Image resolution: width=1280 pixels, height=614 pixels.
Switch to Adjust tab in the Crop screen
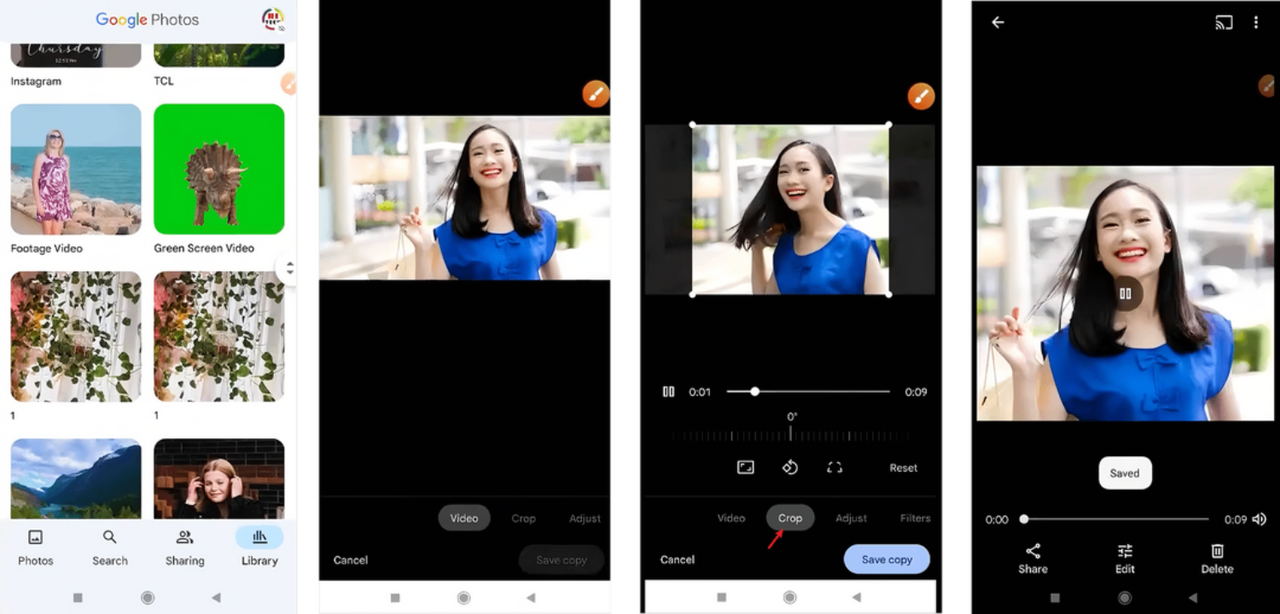pos(851,518)
